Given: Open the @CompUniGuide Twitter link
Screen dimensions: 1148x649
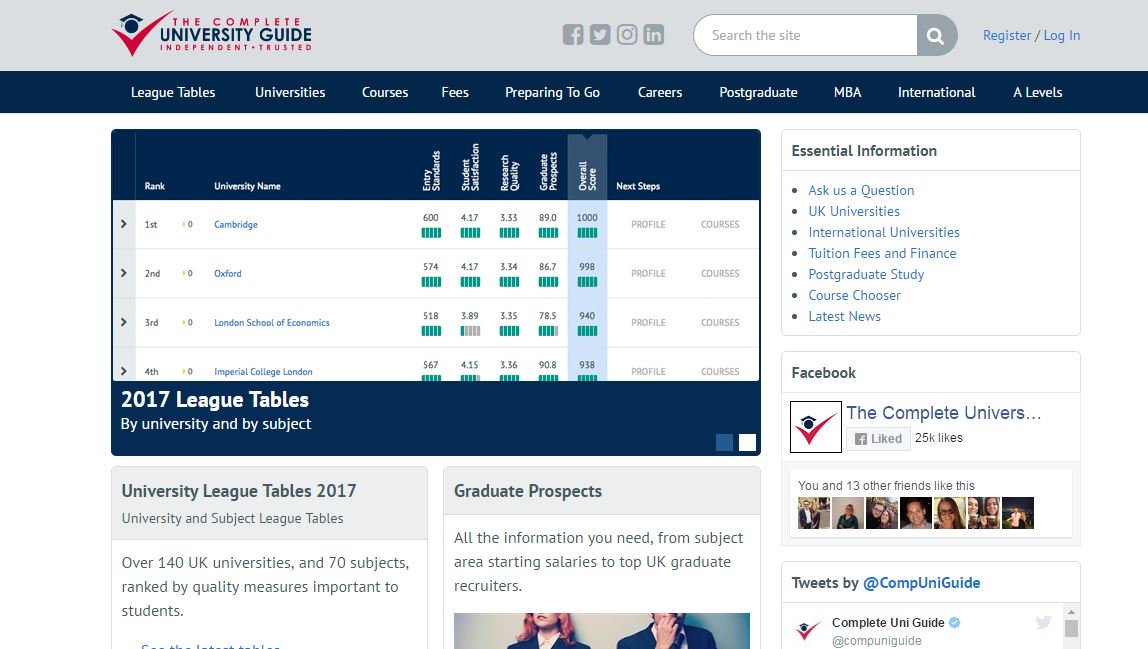Looking at the screenshot, I should (921, 583).
